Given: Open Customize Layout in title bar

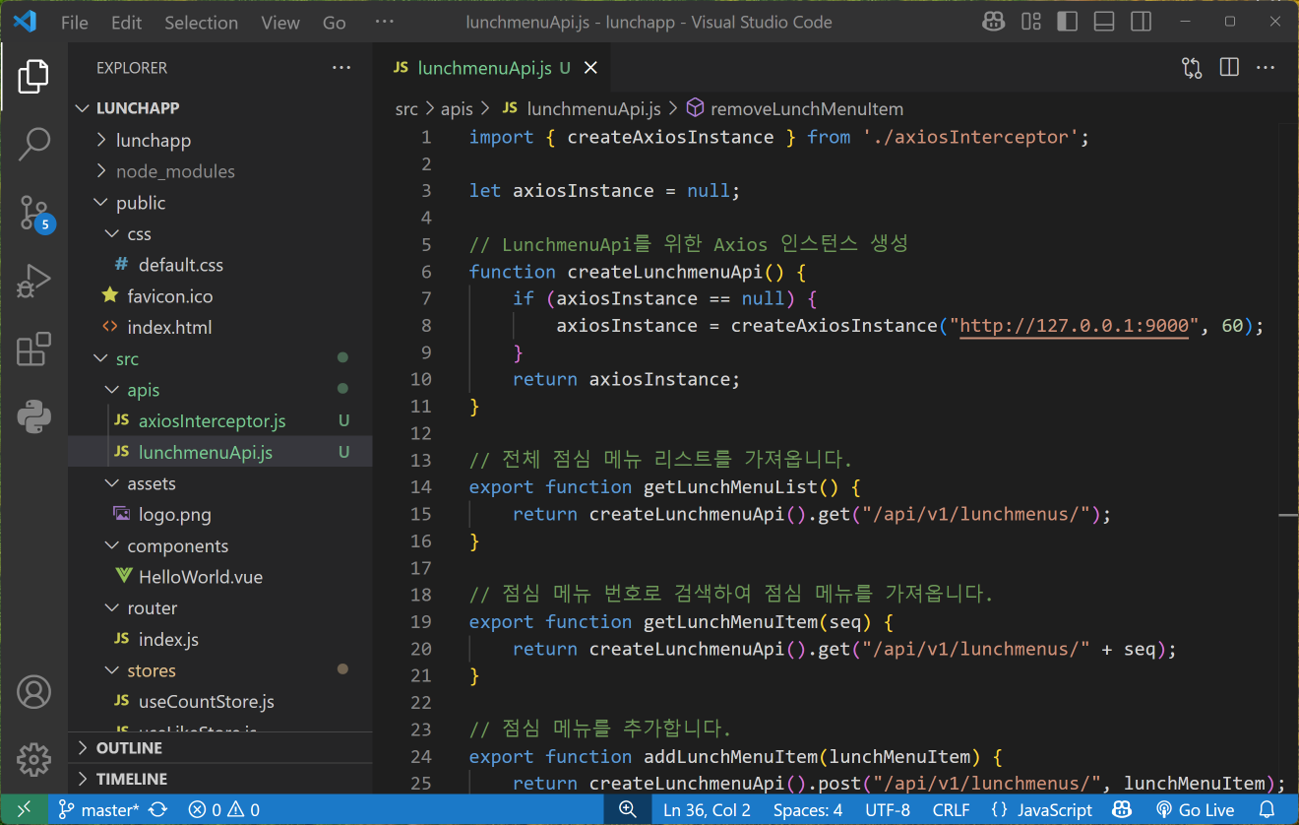Looking at the screenshot, I should 1031,21.
